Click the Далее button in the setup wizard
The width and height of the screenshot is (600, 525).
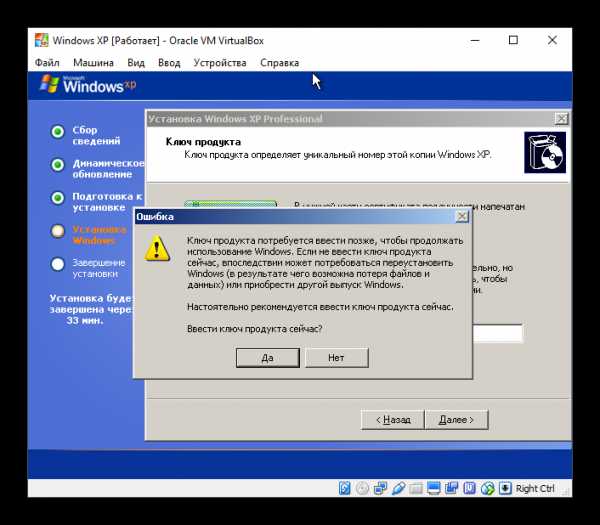pos(456,419)
